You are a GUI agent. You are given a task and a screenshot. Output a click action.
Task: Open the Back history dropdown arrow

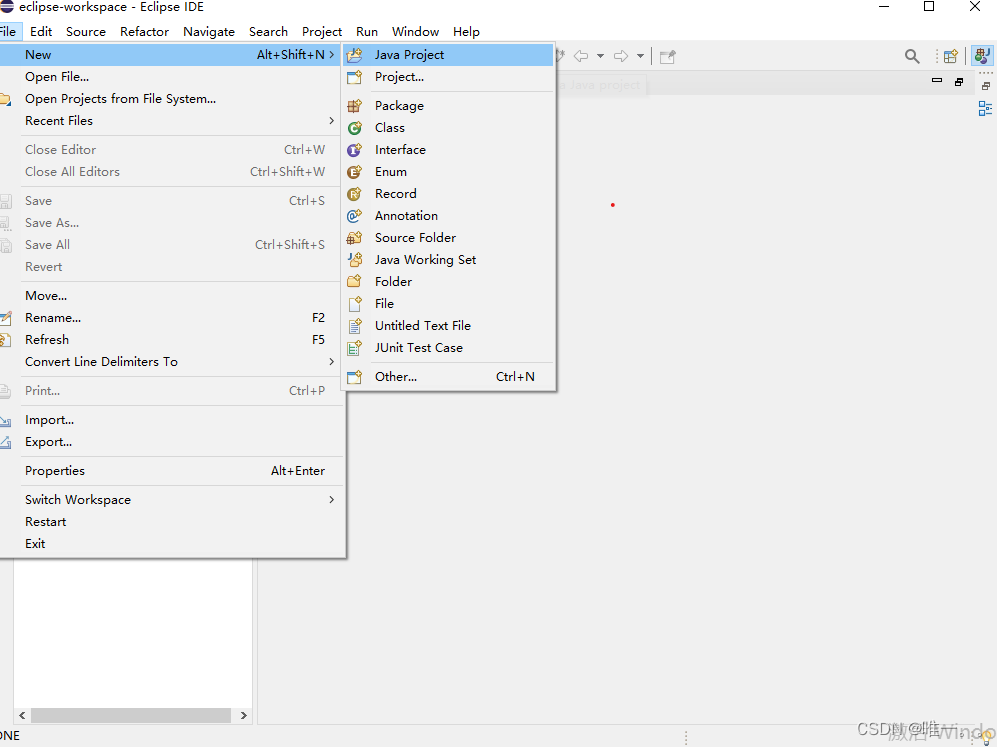[600, 56]
